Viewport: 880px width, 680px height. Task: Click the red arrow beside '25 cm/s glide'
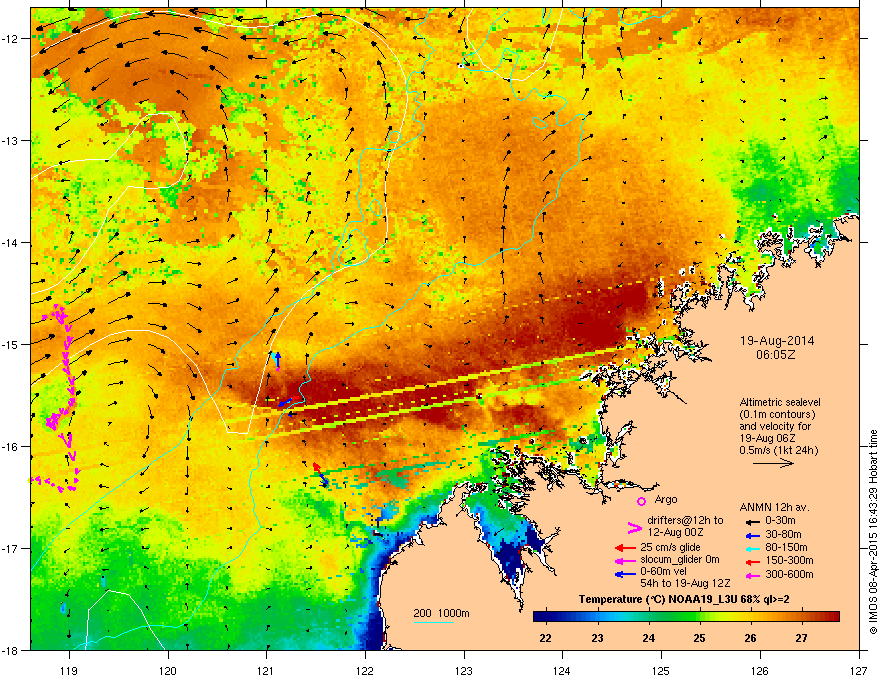(x=625, y=548)
